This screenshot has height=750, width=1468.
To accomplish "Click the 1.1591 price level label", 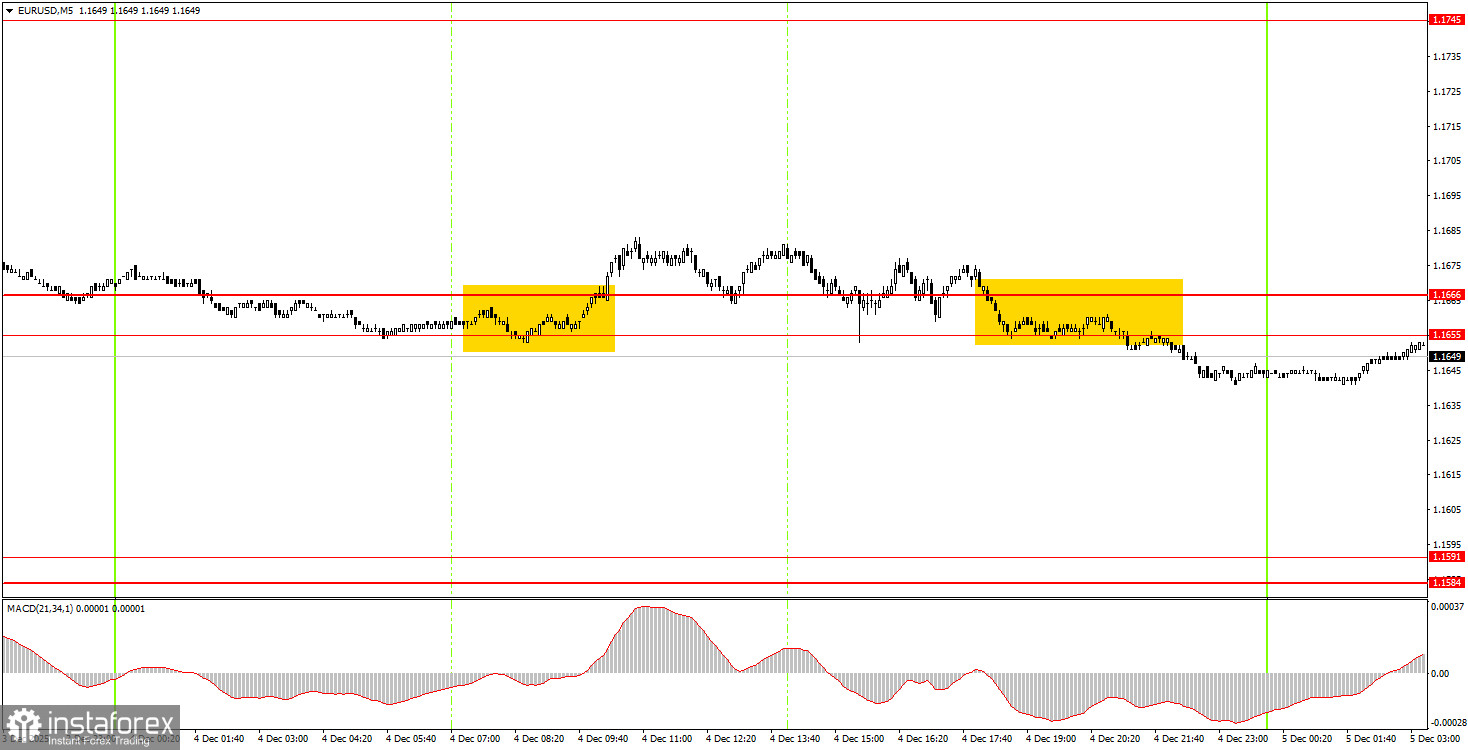I will click(x=1448, y=557).
